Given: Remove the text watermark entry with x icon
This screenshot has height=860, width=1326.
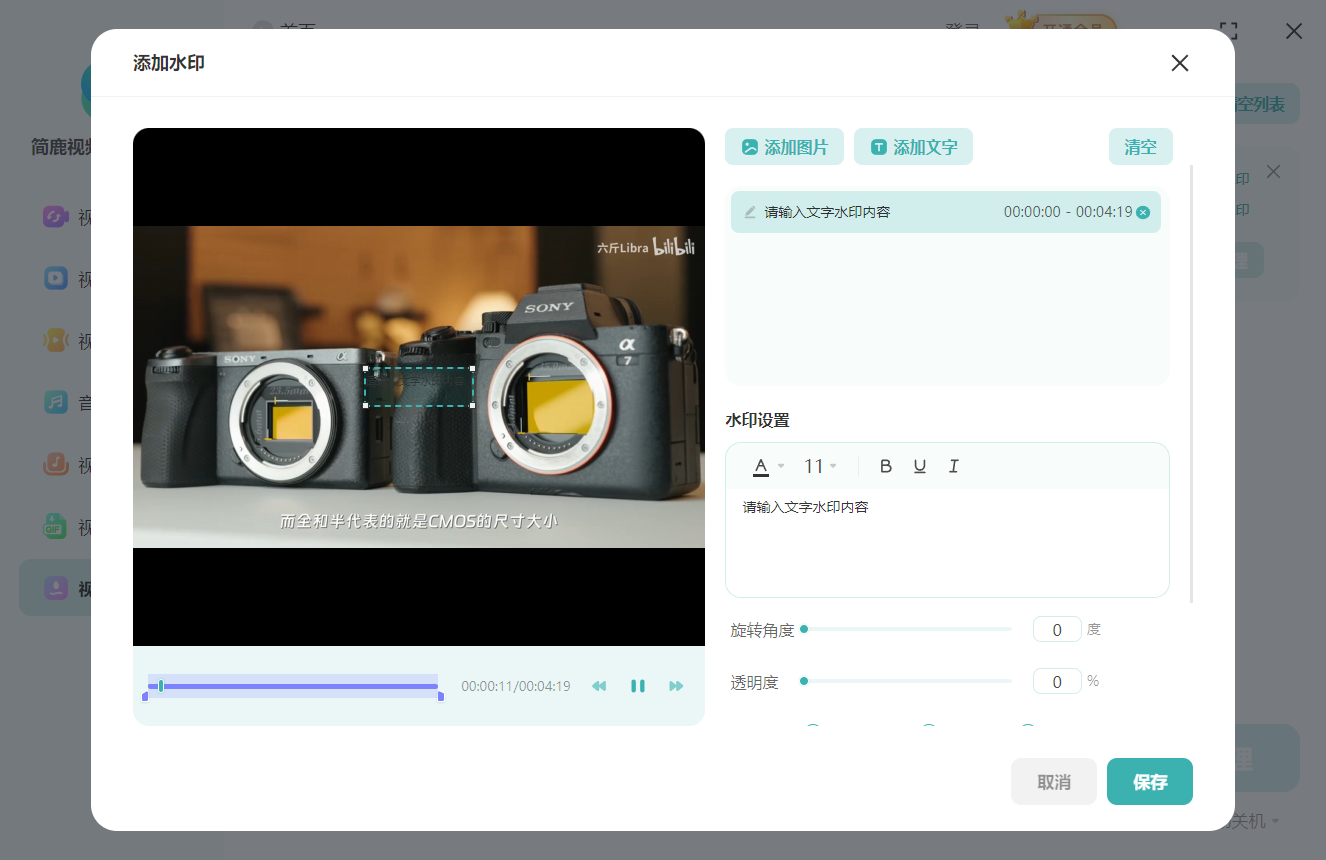Looking at the screenshot, I should click(x=1143, y=212).
